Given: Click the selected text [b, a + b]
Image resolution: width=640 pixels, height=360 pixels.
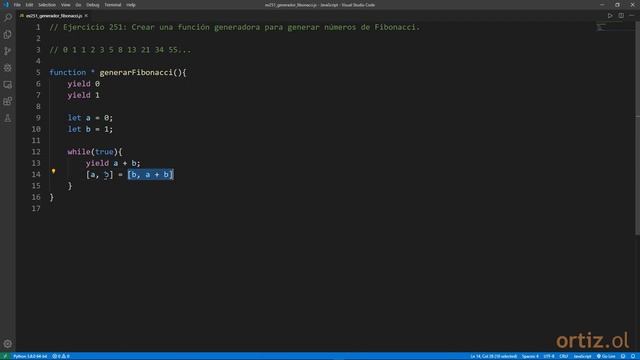Looking at the screenshot, I should point(150,175).
